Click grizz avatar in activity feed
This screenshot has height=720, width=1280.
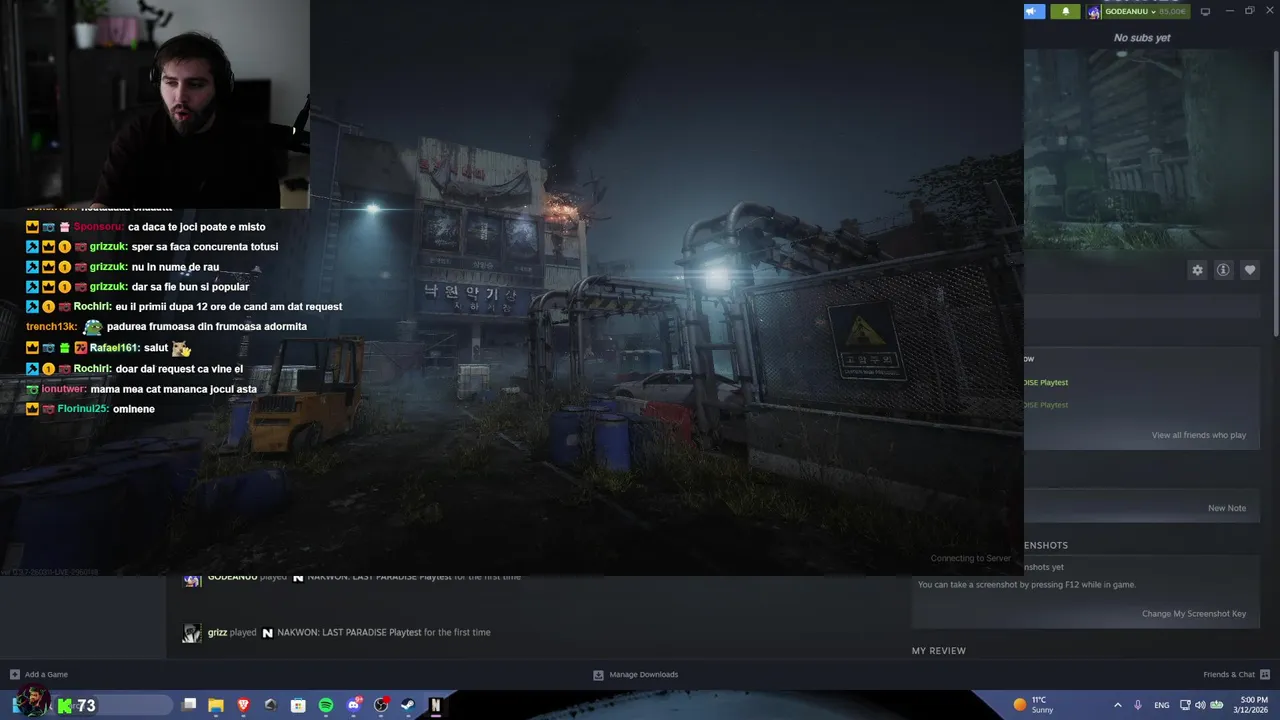tap(191, 633)
